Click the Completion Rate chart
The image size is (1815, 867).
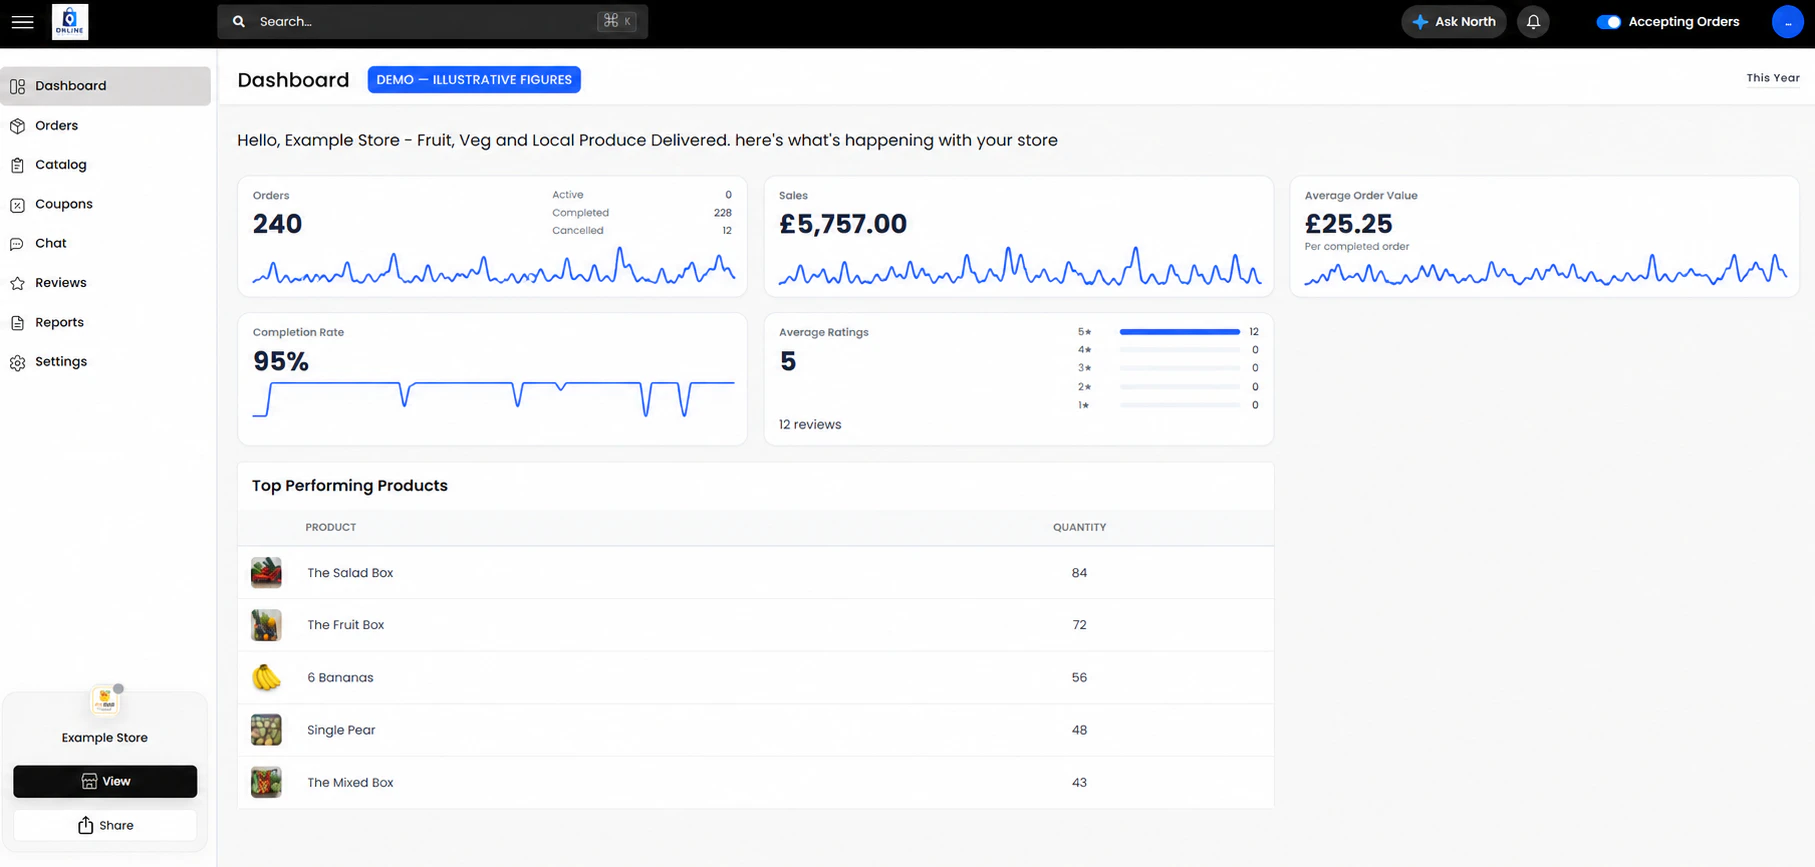(493, 398)
